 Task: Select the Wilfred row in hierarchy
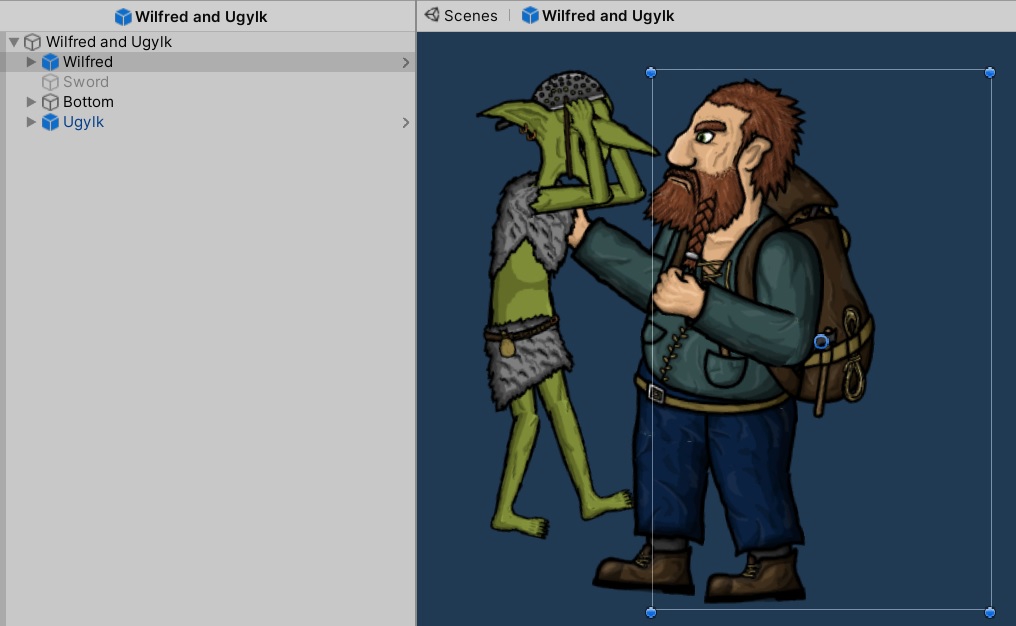point(210,62)
